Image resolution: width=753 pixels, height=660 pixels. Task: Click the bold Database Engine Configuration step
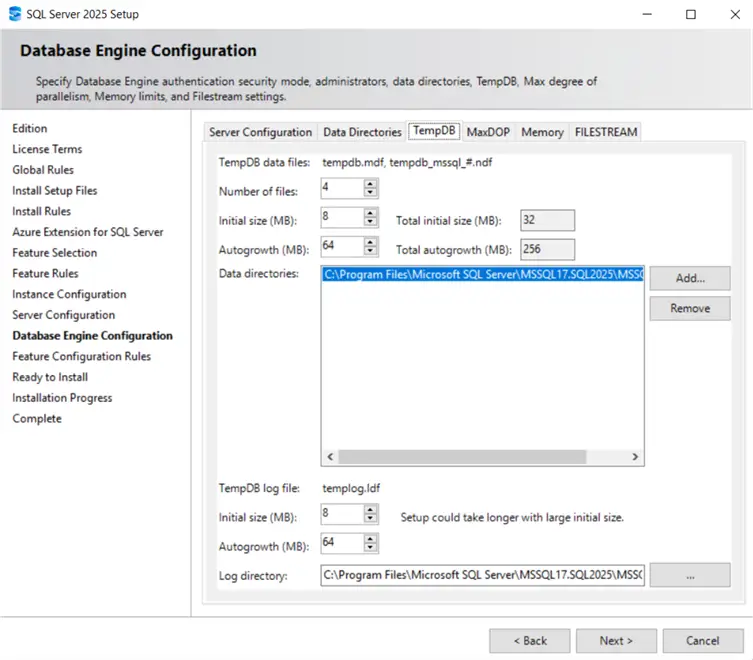(93, 335)
